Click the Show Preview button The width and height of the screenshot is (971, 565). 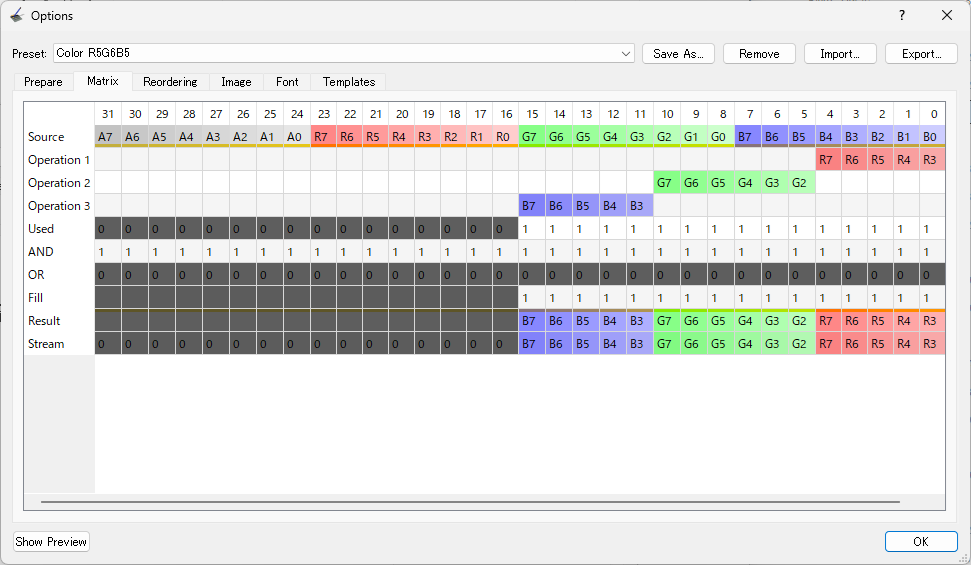(51, 542)
